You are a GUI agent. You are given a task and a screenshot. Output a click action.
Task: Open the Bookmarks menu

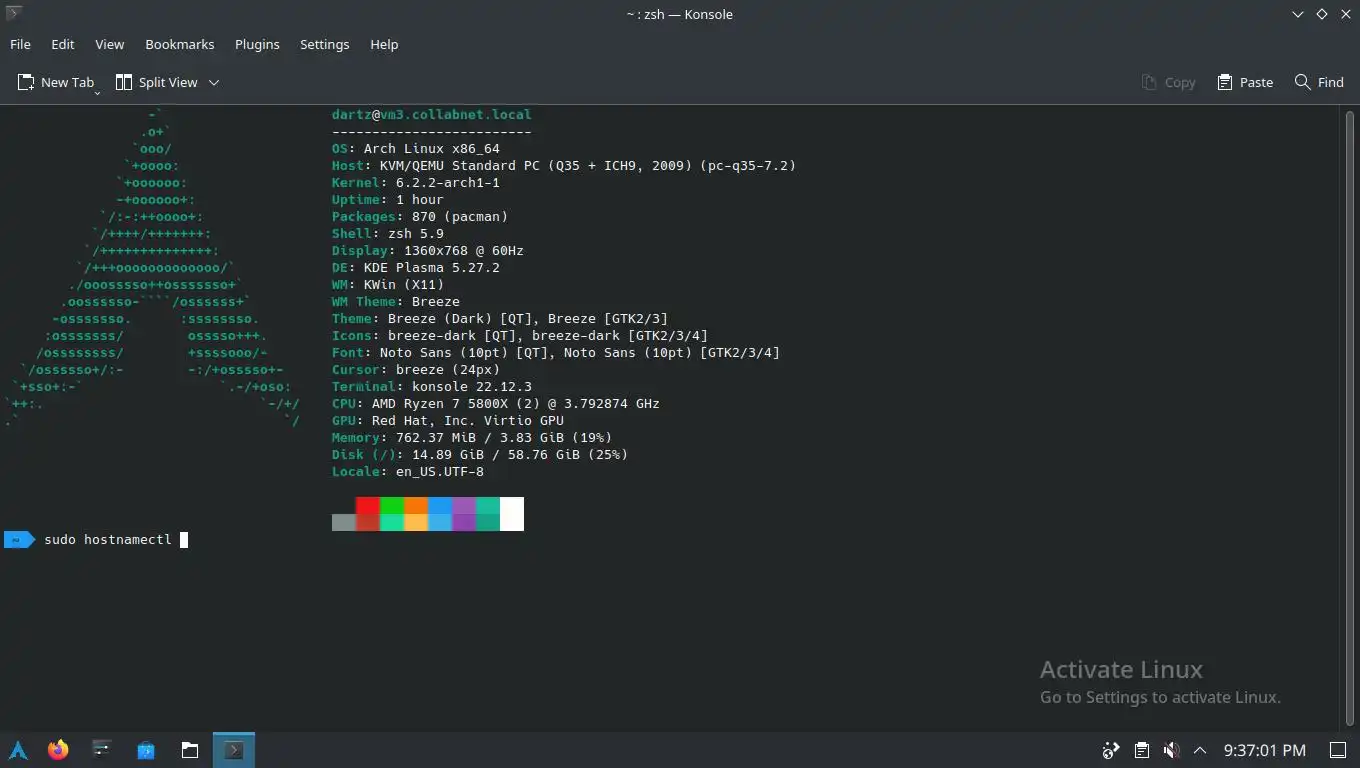[180, 44]
